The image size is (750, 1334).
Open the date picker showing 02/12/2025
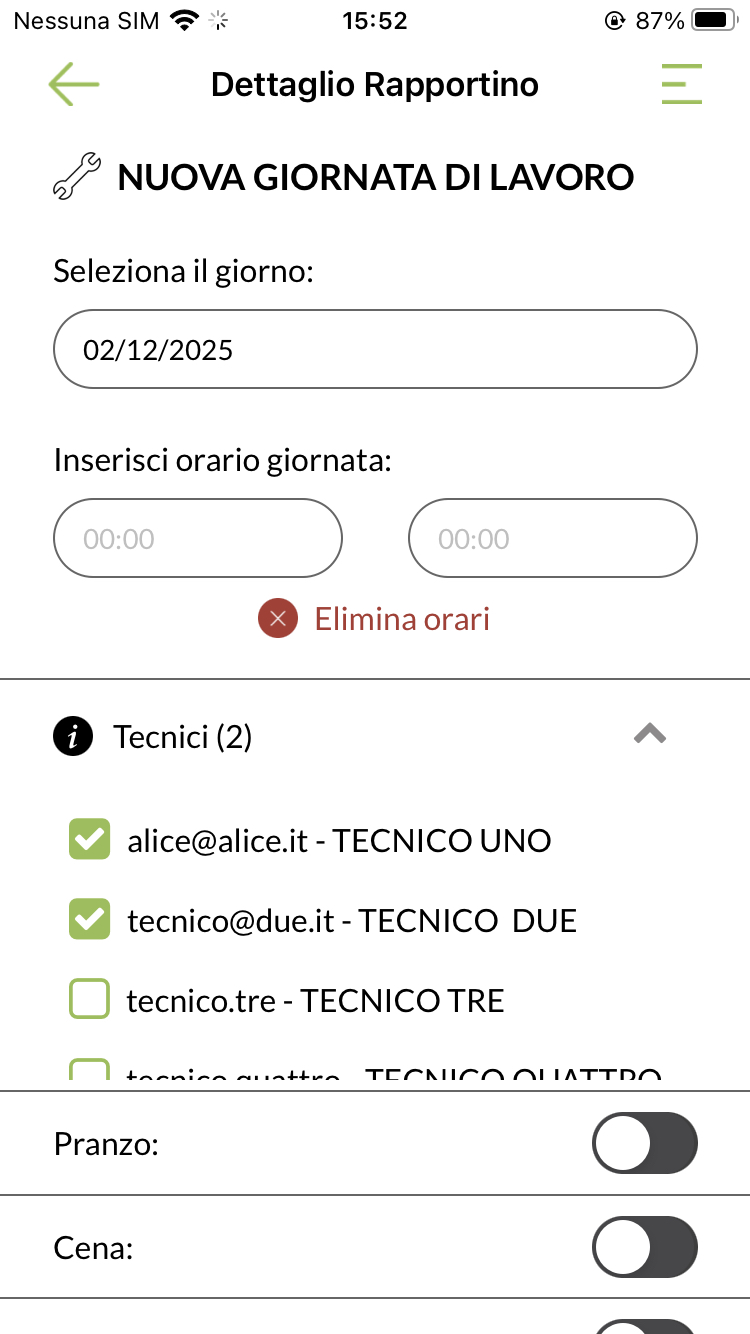click(375, 349)
